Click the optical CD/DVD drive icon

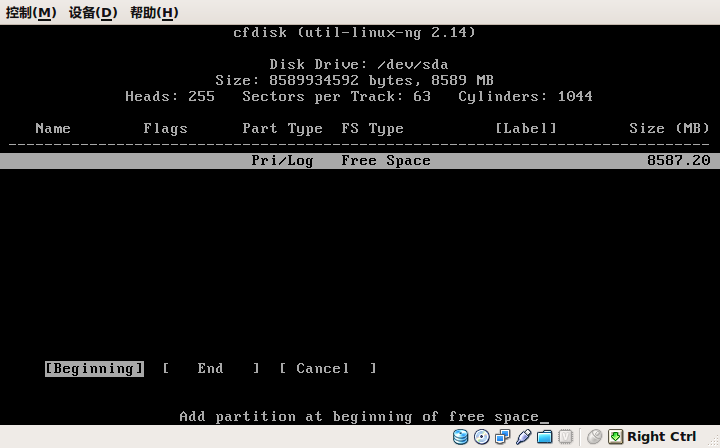(481, 437)
